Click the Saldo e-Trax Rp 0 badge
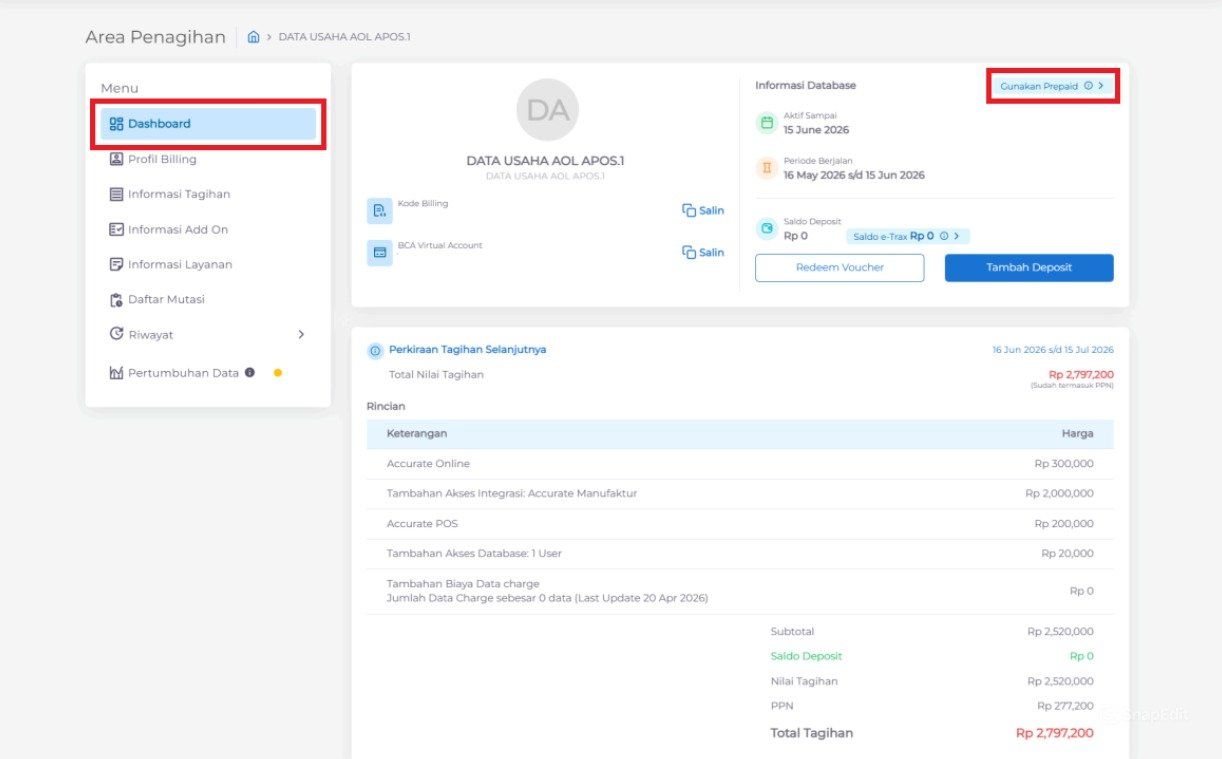1222x759 pixels. (x=908, y=236)
